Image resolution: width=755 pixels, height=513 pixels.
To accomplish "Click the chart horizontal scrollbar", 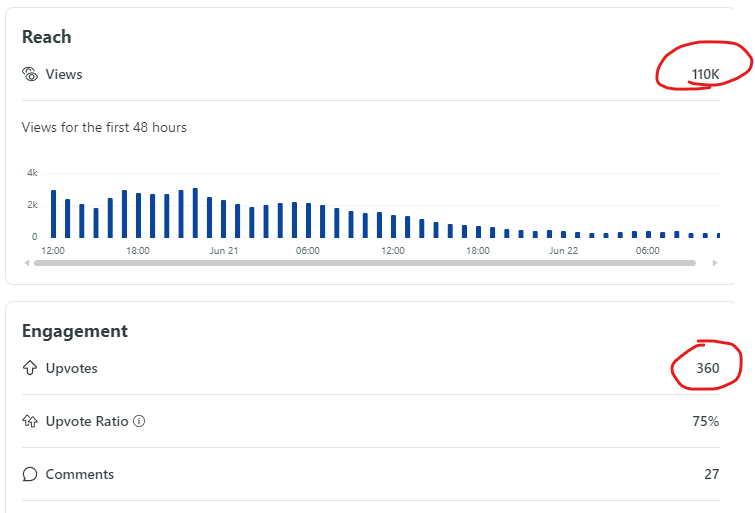I will point(365,263).
